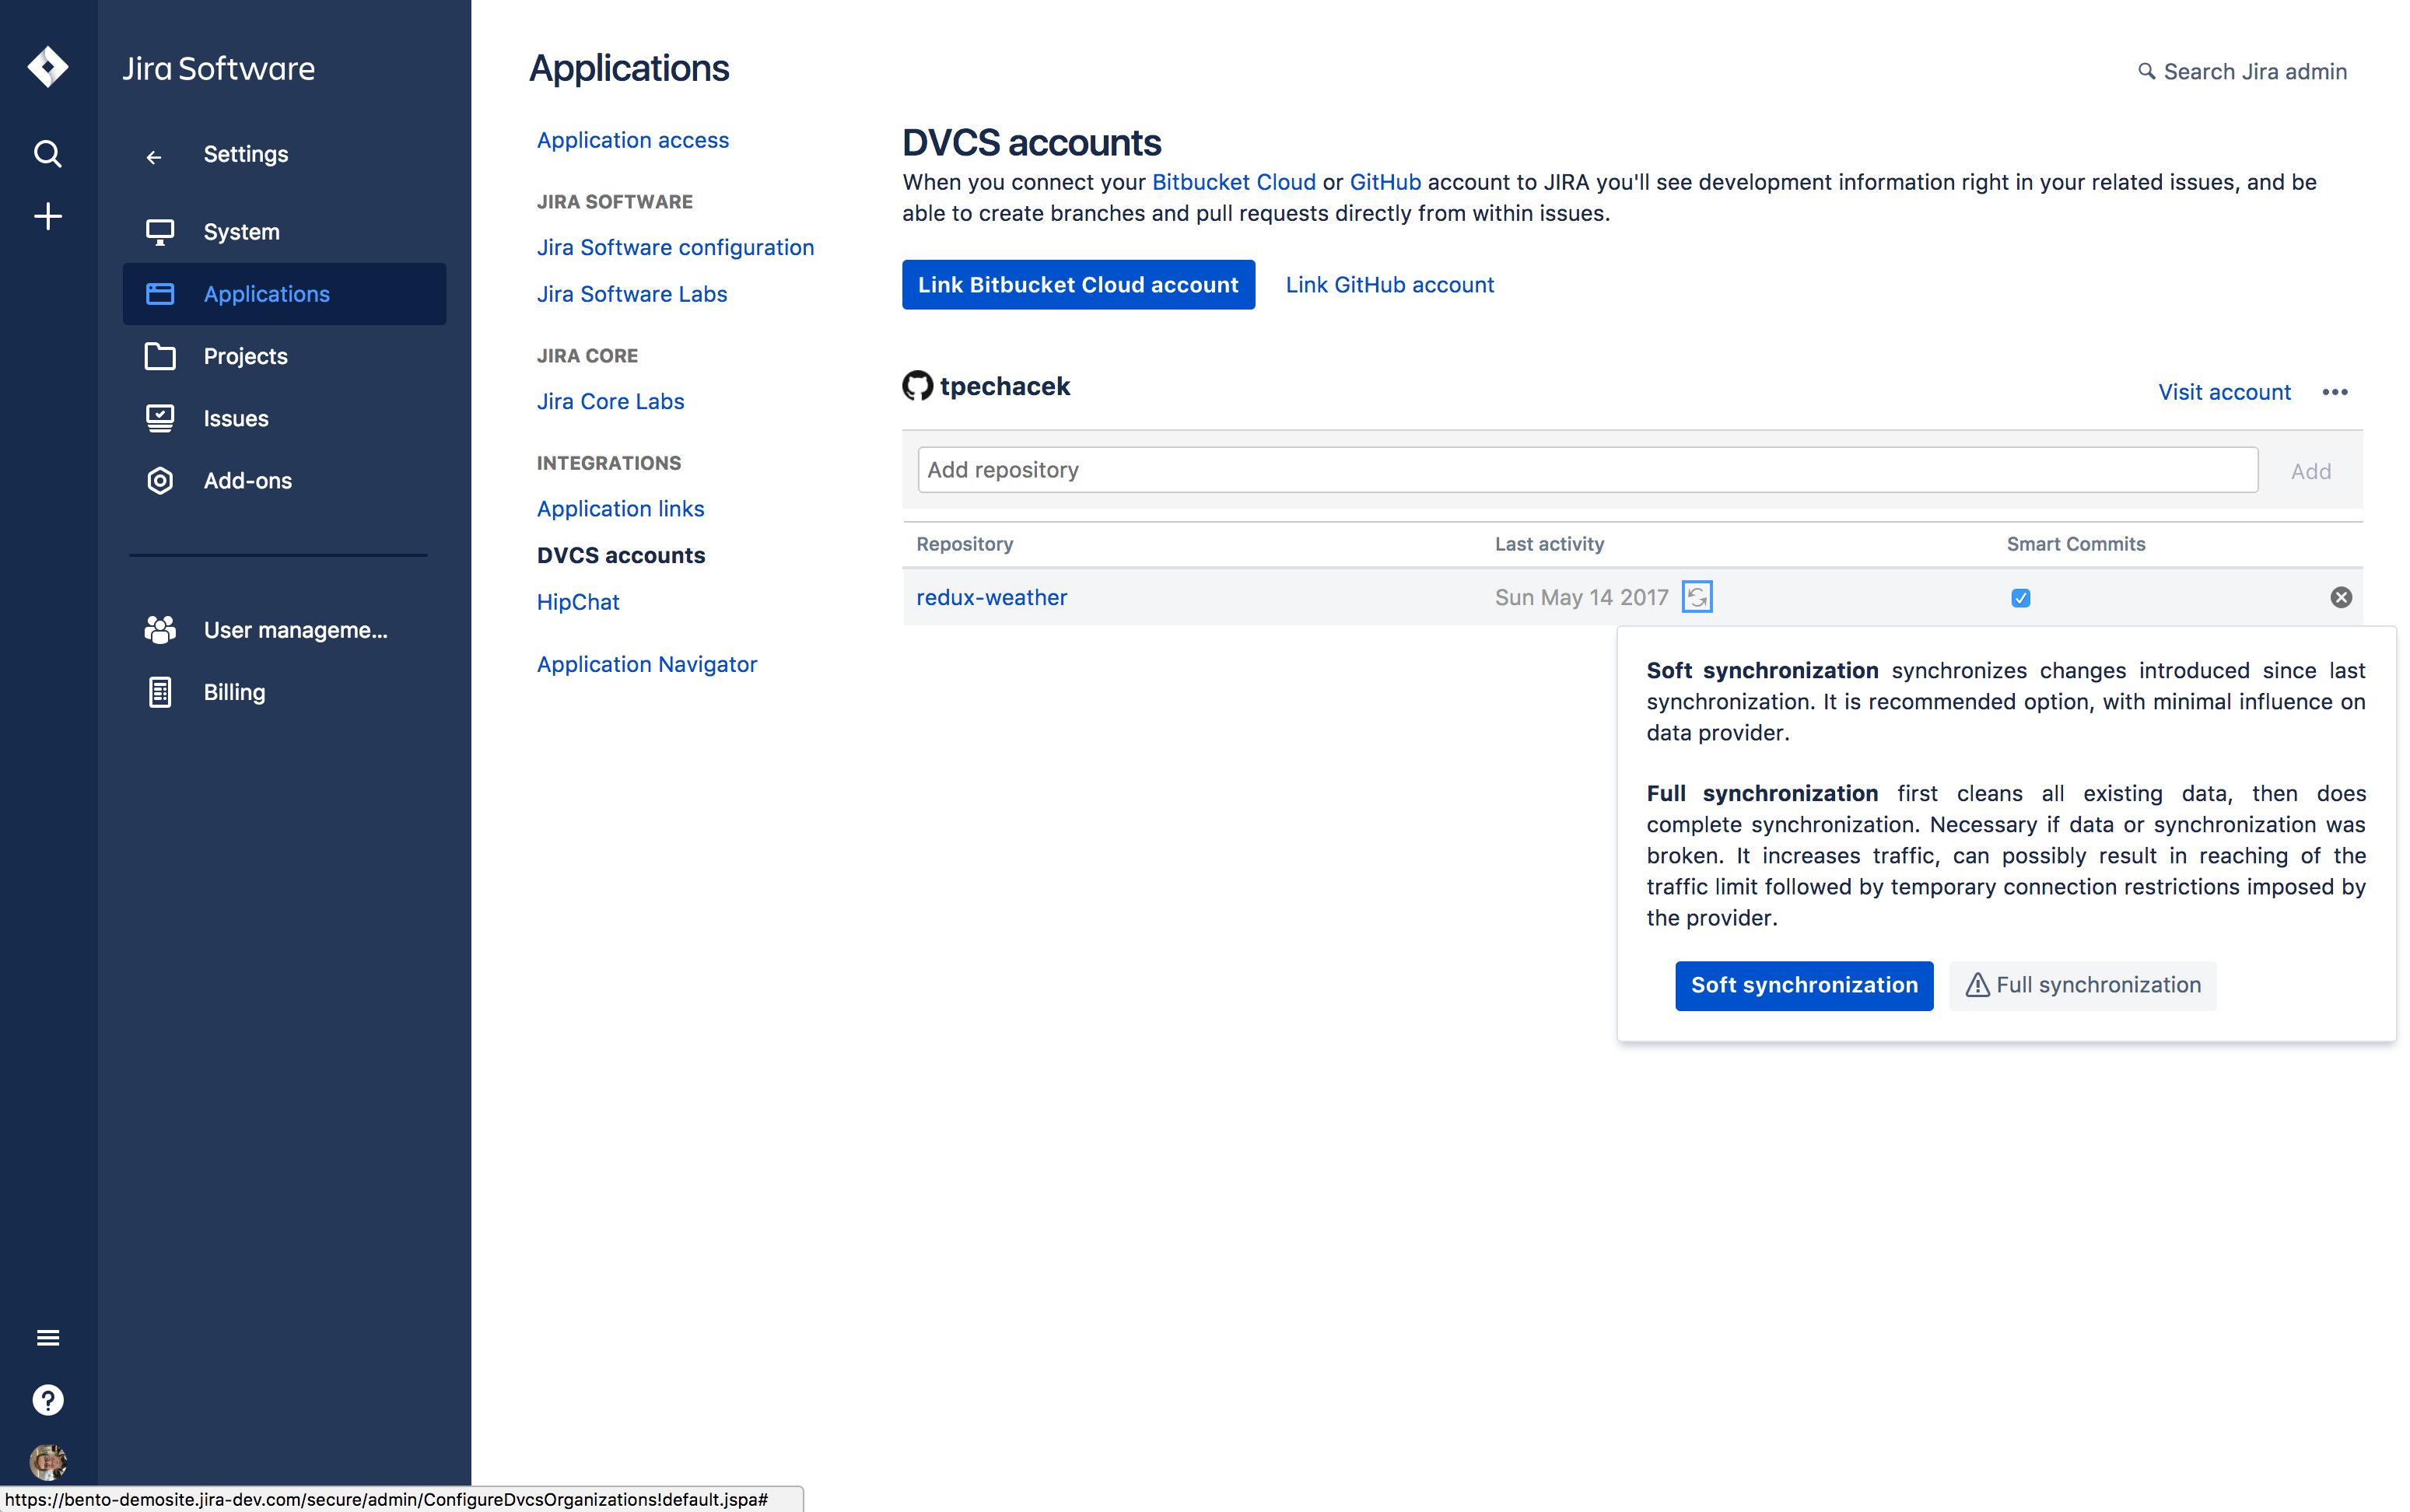This screenshot has height=1512, width=2410.
Task: Remove redux-weather with the X icon
Action: (x=2342, y=597)
